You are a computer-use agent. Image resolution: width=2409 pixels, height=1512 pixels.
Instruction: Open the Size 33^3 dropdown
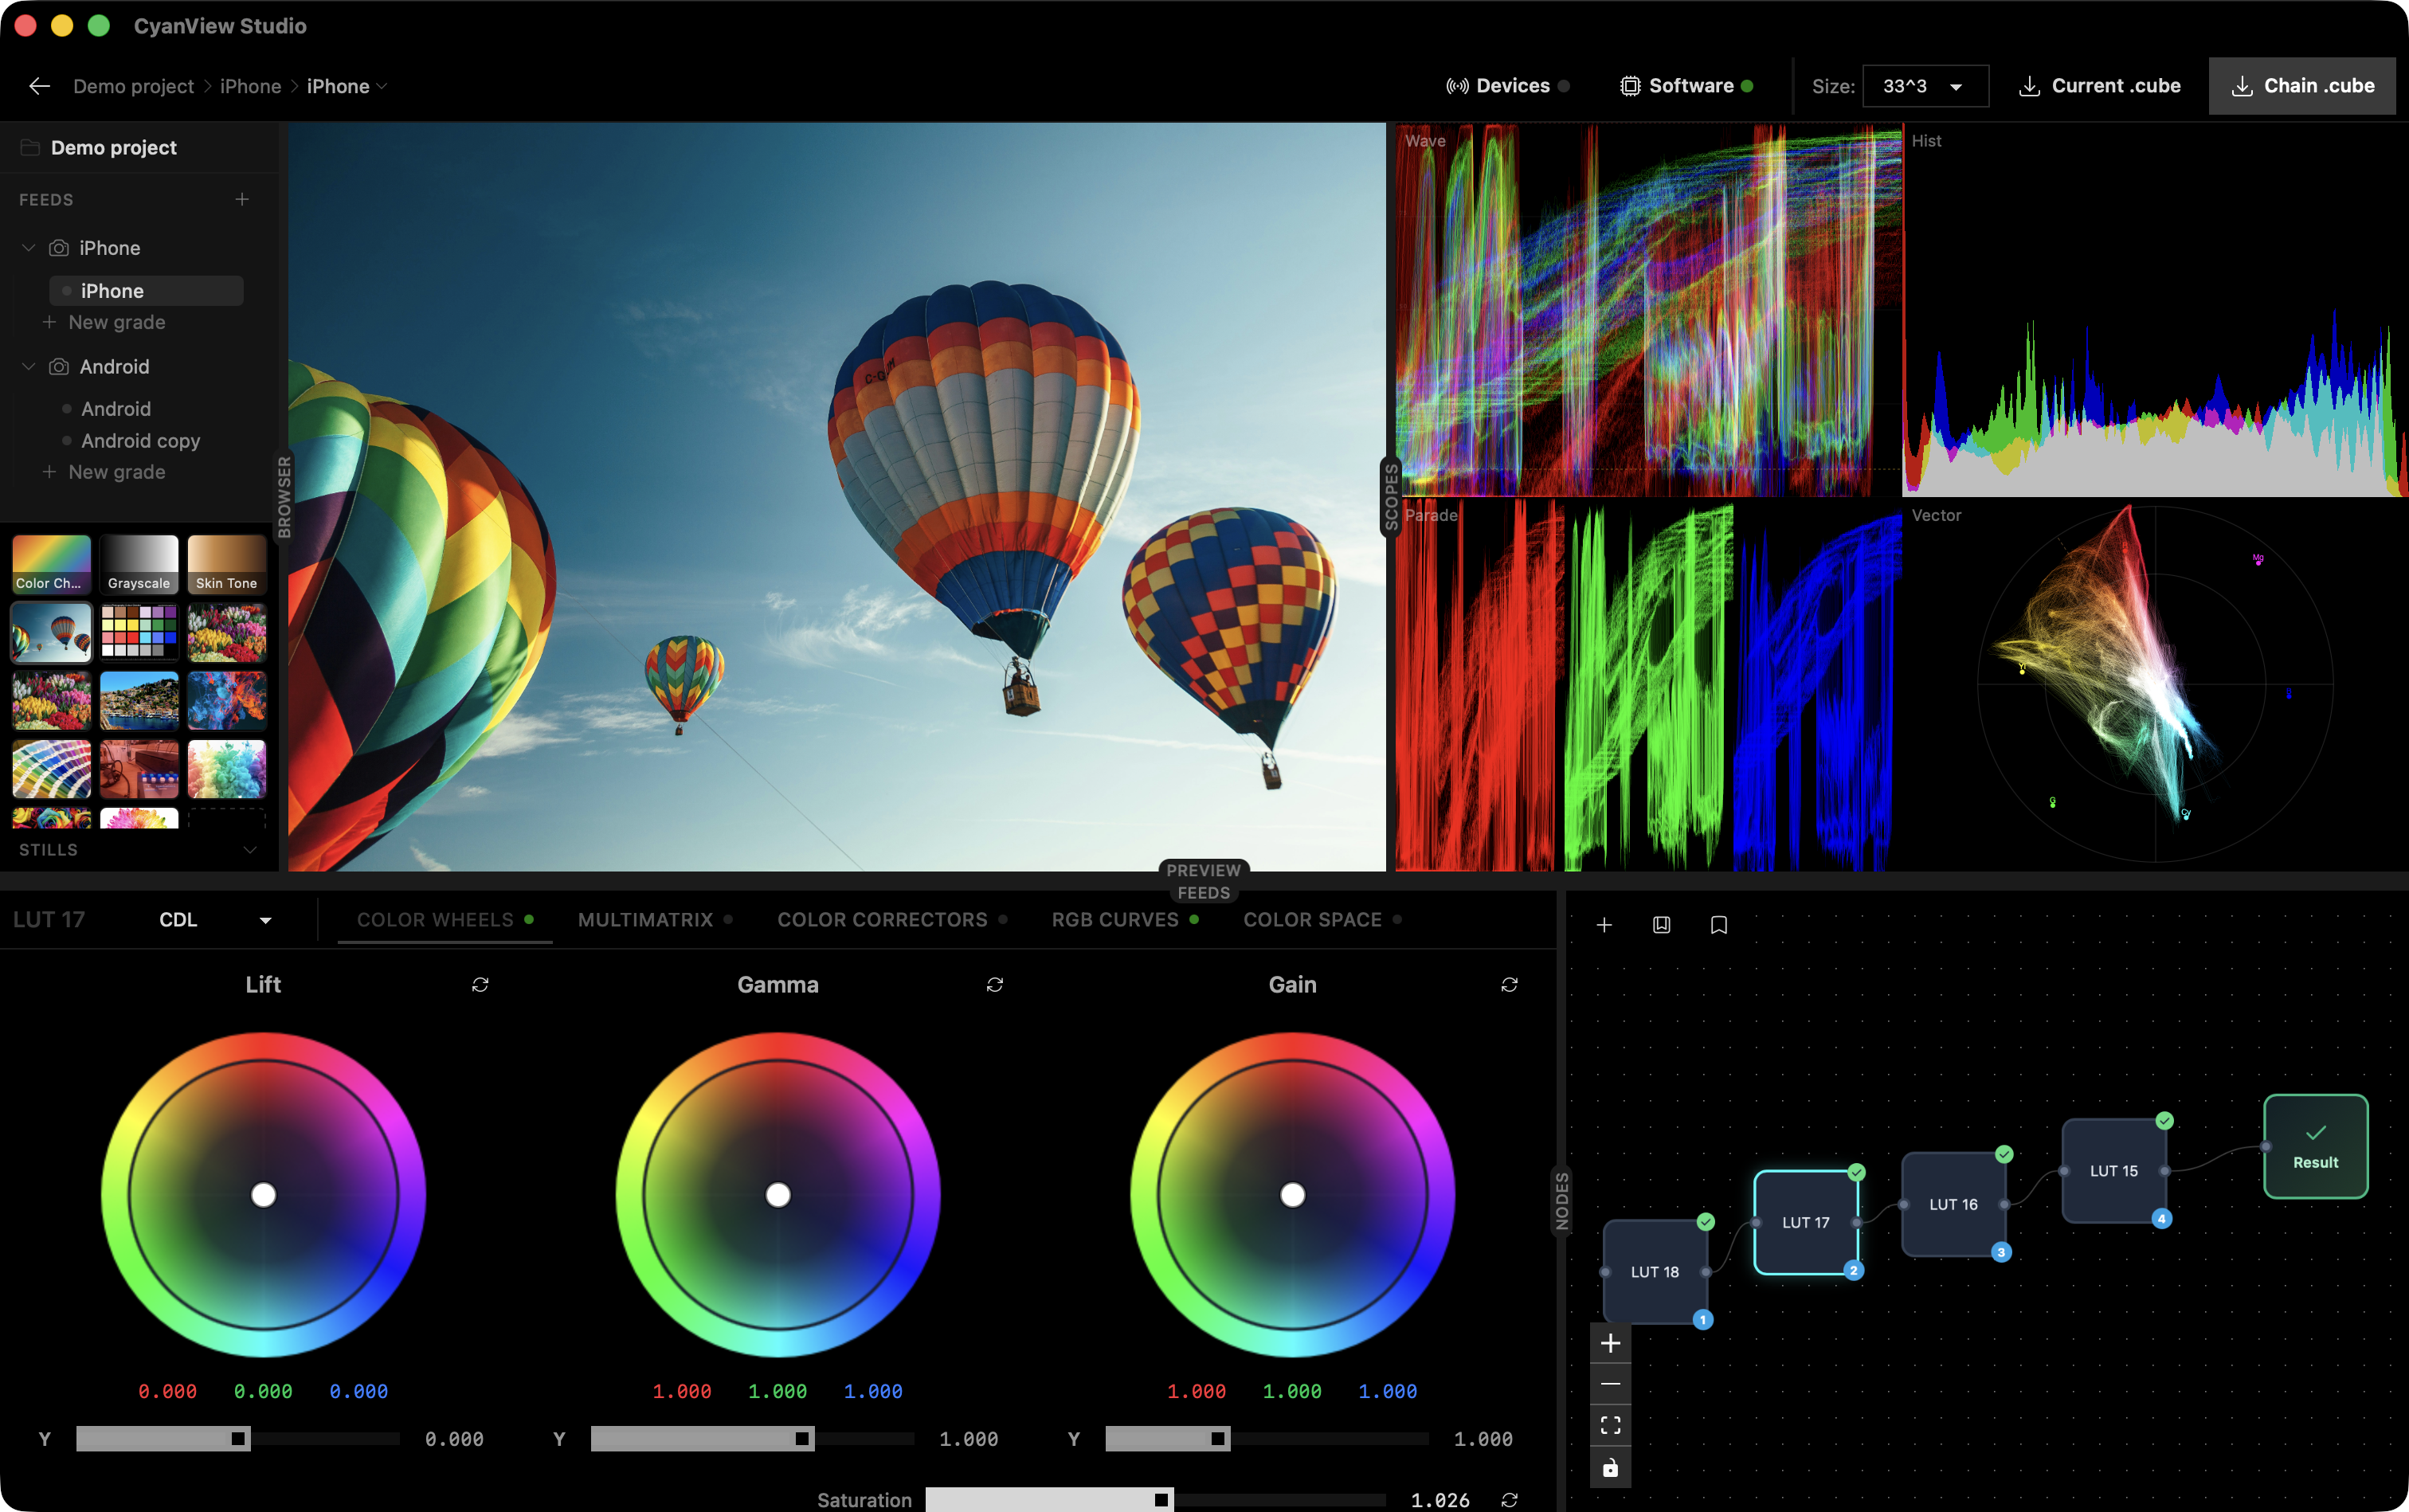(1922, 85)
